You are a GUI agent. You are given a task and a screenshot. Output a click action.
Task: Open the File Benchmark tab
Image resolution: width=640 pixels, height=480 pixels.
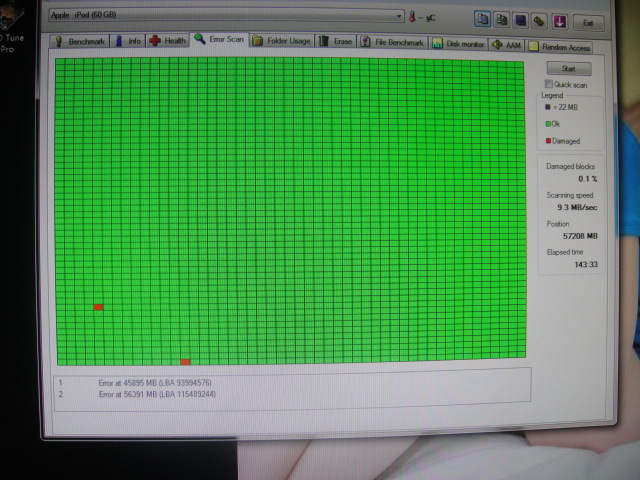click(x=393, y=43)
